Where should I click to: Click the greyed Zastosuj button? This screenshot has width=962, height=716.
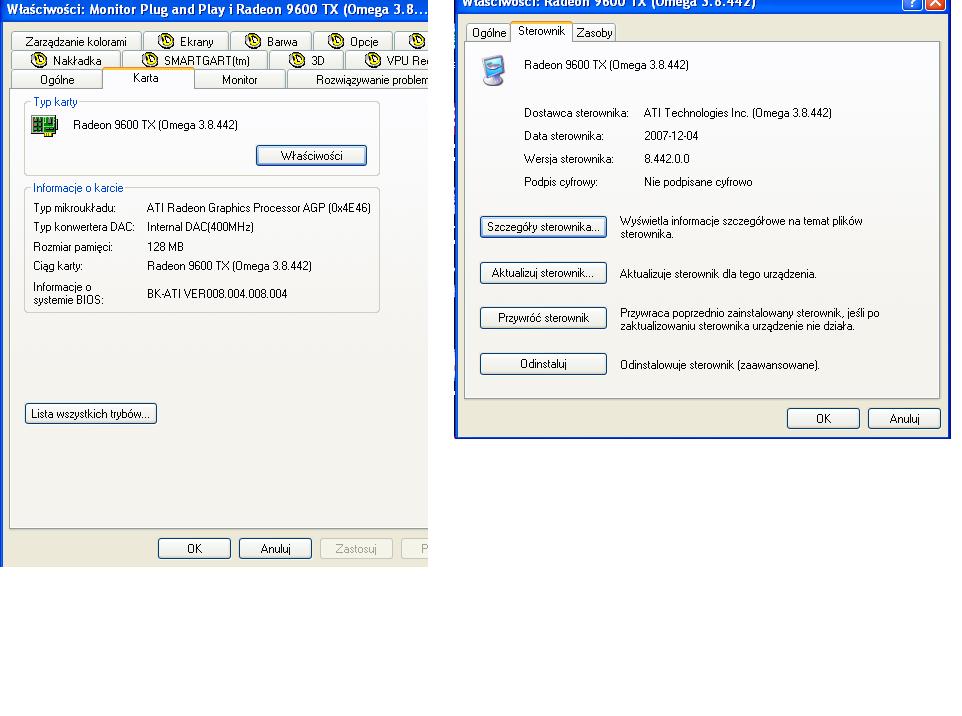point(356,549)
